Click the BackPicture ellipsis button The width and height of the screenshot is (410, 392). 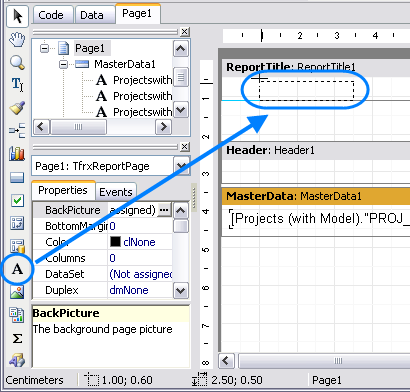(x=164, y=210)
